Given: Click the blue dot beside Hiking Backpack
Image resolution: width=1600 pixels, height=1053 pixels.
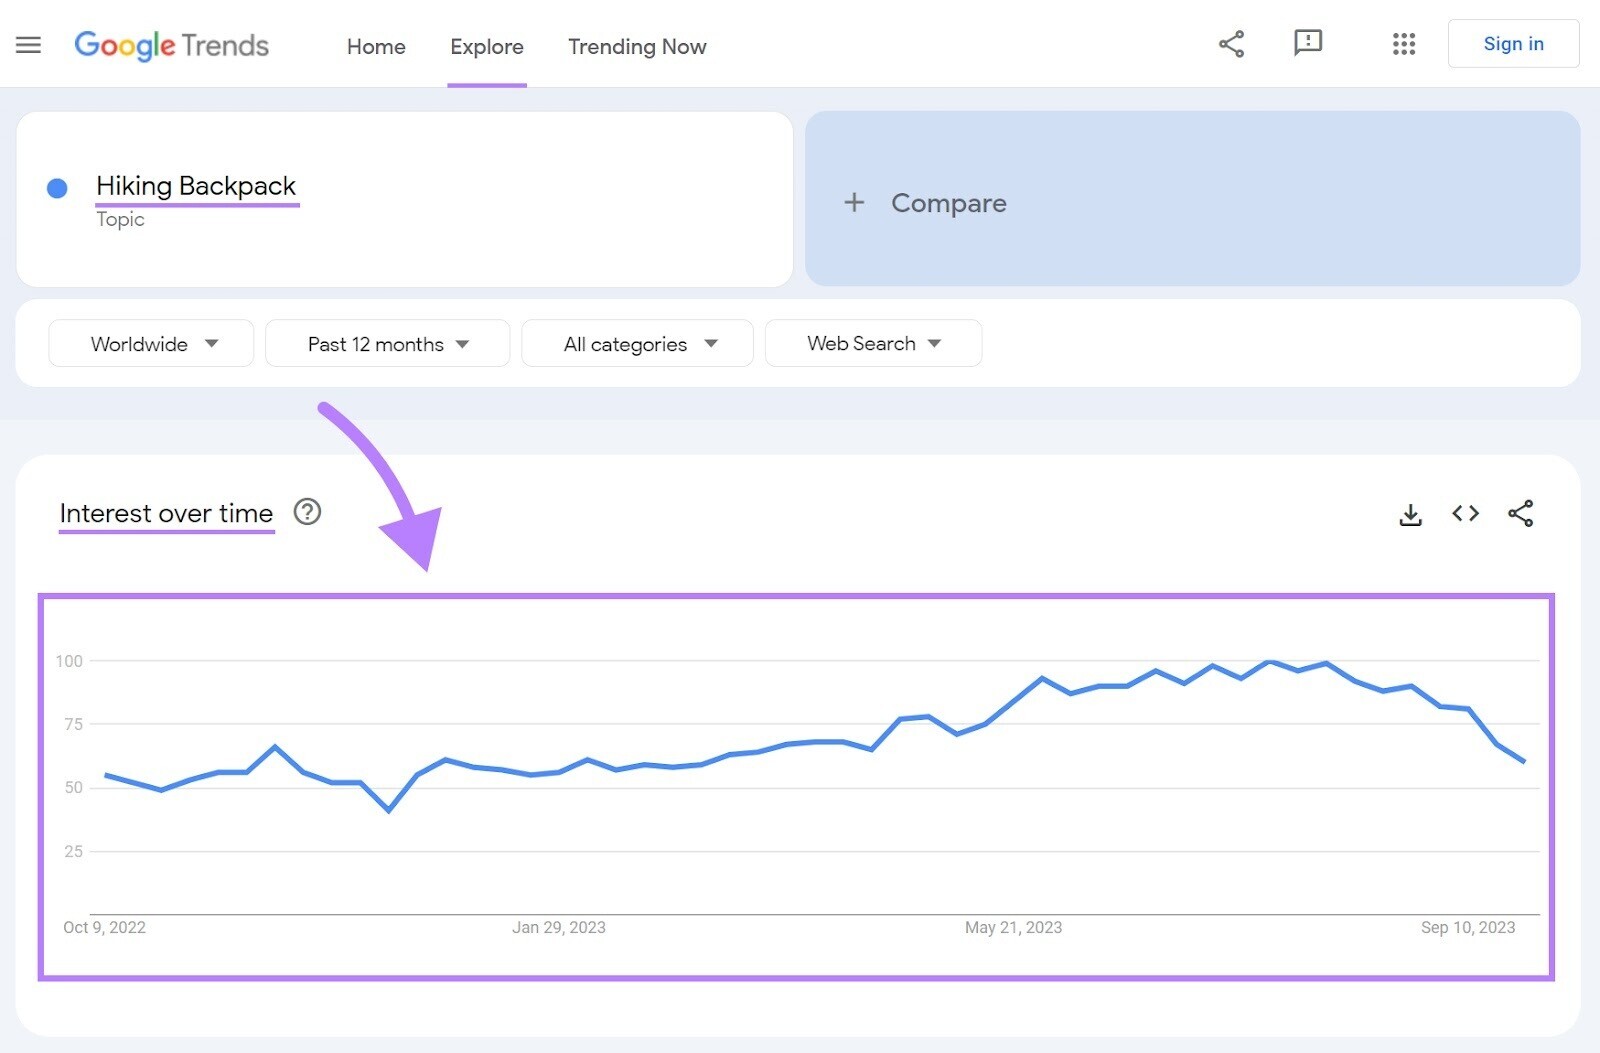Looking at the screenshot, I should tap(57, 188).
